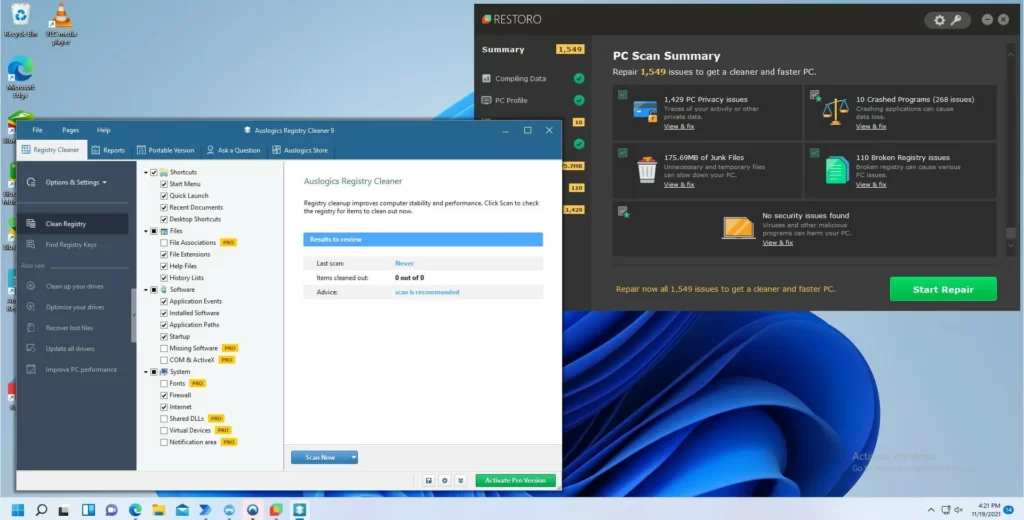Viewport: 1024px width, 520px height.
Task: Open Restoro settings gear and wrench icon
Action: point(946,19)
